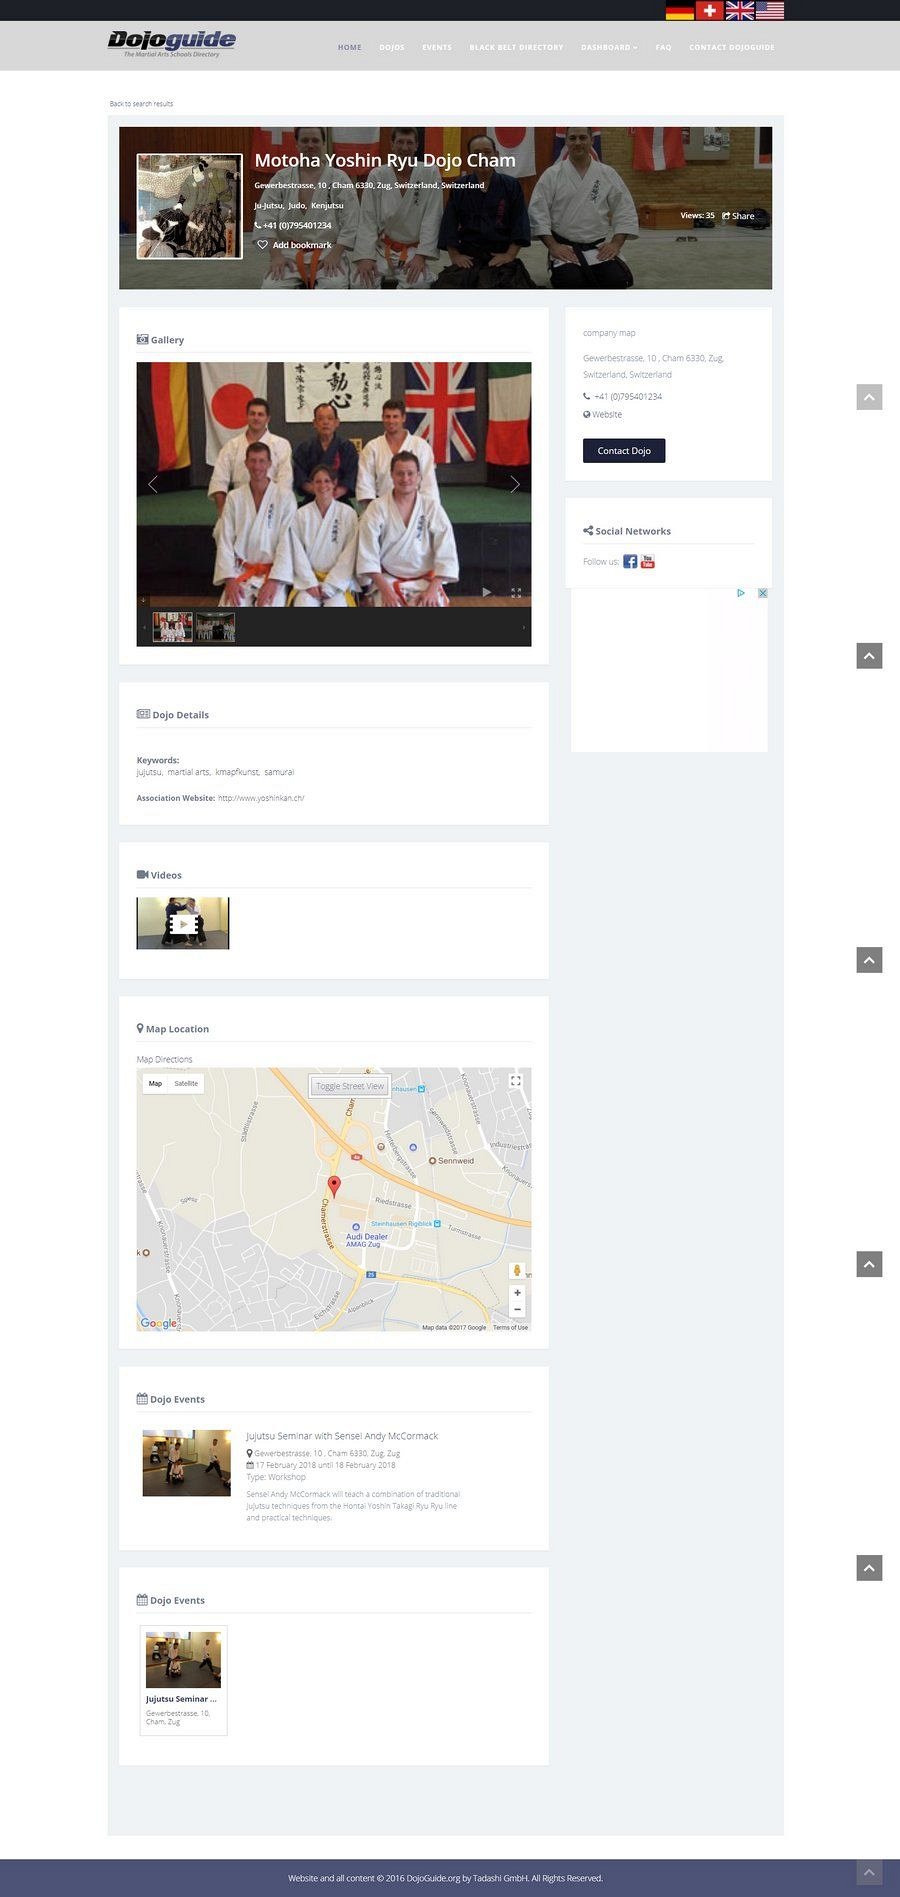Switch map to Satellite view
This screenshot has height=1897, width=900.
coord(186,1084)
